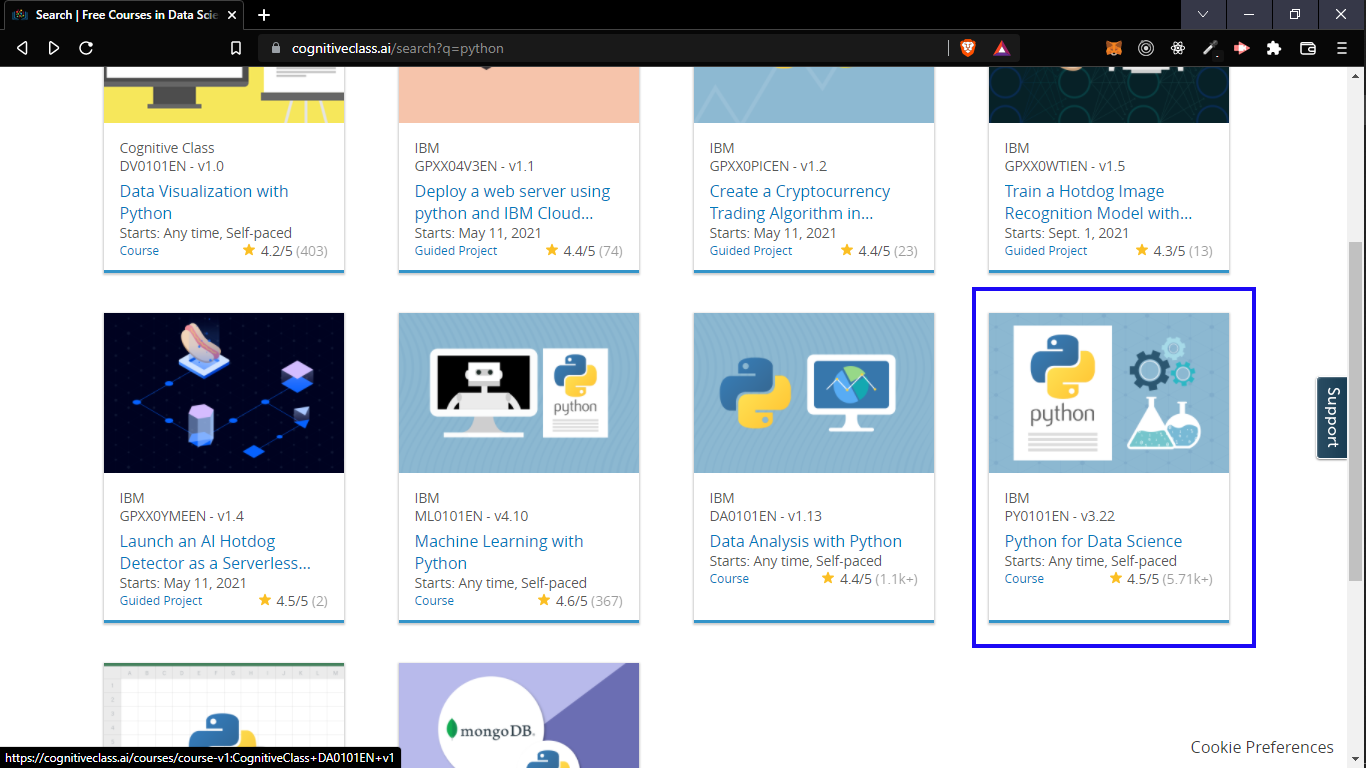Focus the address bar showing cognitiveclass.ai
The image size is (1366, 768).
coord(600,48)
